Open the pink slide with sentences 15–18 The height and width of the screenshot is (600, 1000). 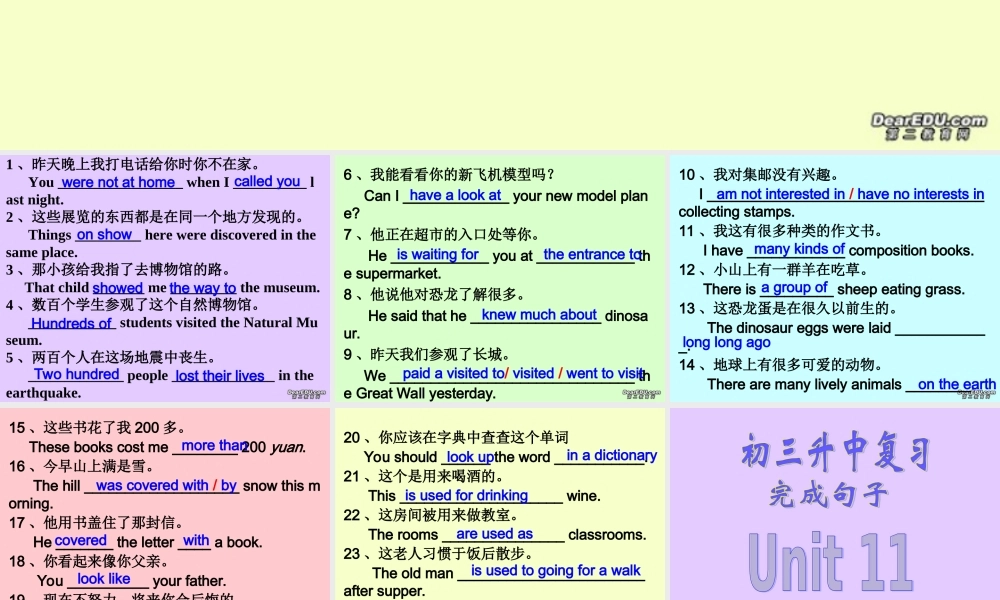[165, 504]
